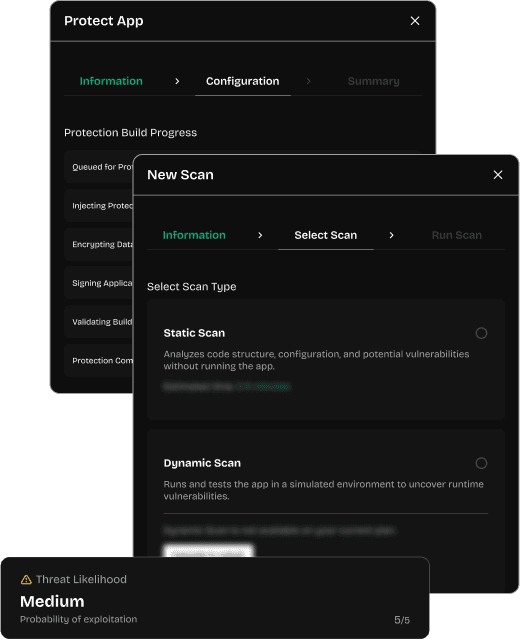
Task: Click the Dynamic Scan heading
Action: coord(202,463)
